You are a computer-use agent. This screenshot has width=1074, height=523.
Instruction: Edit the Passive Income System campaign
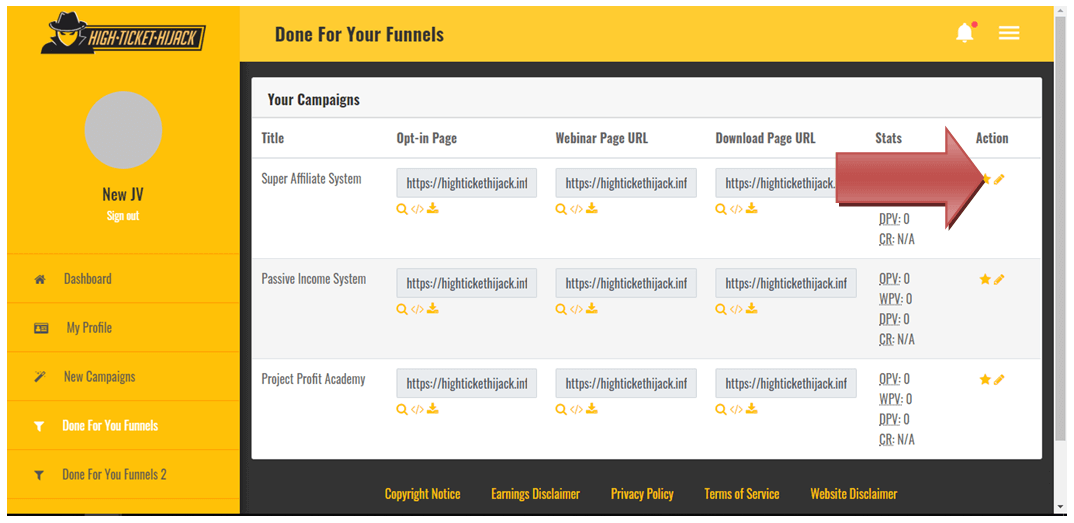coord(999,279)
